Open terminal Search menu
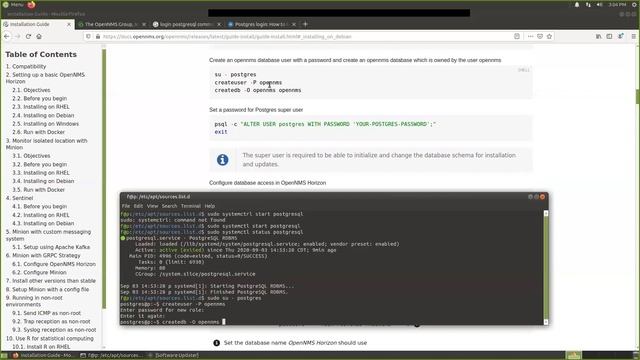The height and width of the screenshot is (360, 640). 169,206
